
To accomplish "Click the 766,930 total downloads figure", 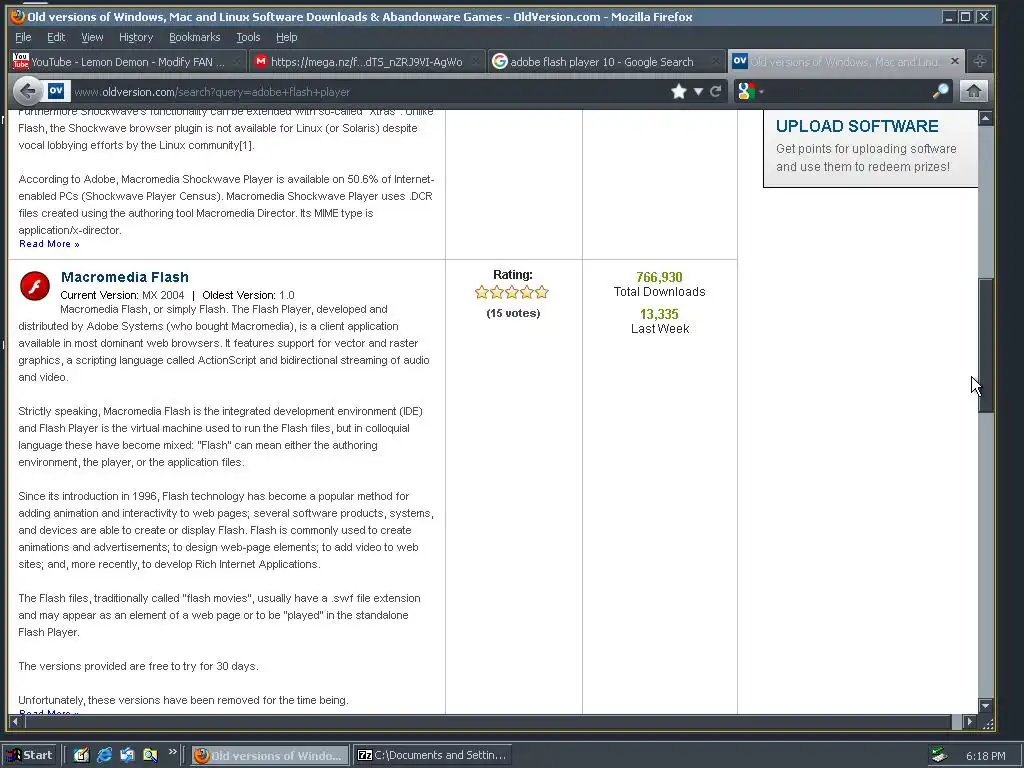I will click(x=659, y=278).
